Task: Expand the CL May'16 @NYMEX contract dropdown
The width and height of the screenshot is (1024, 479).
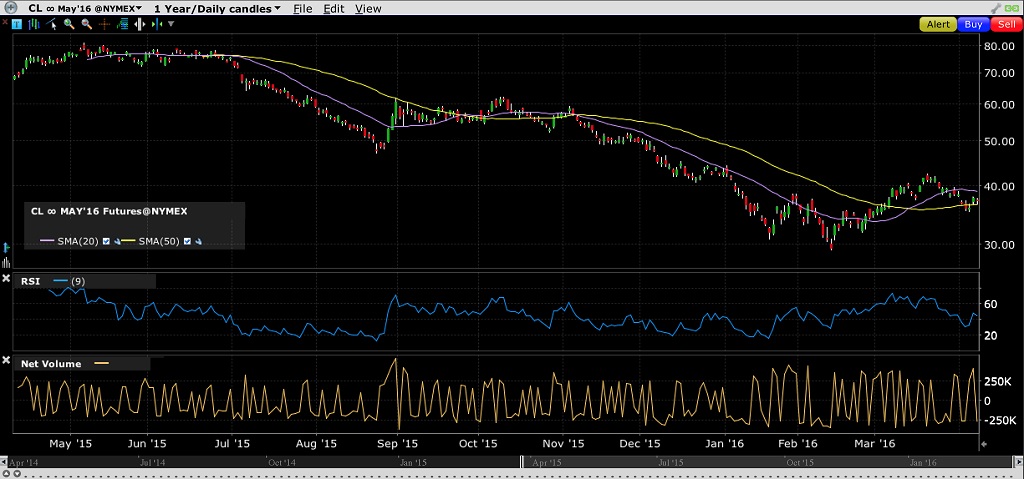Action: click(81, 8)
